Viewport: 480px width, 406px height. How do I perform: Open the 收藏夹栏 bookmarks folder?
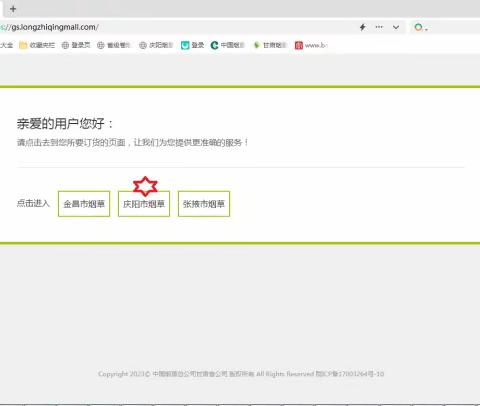coord(37,45)
